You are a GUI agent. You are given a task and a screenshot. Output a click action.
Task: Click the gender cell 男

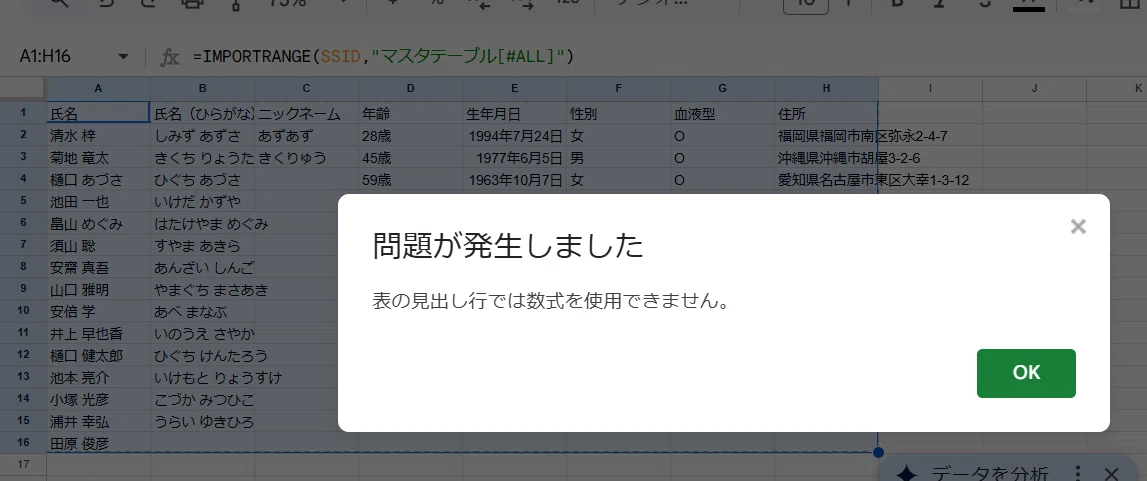click(617, 157)
